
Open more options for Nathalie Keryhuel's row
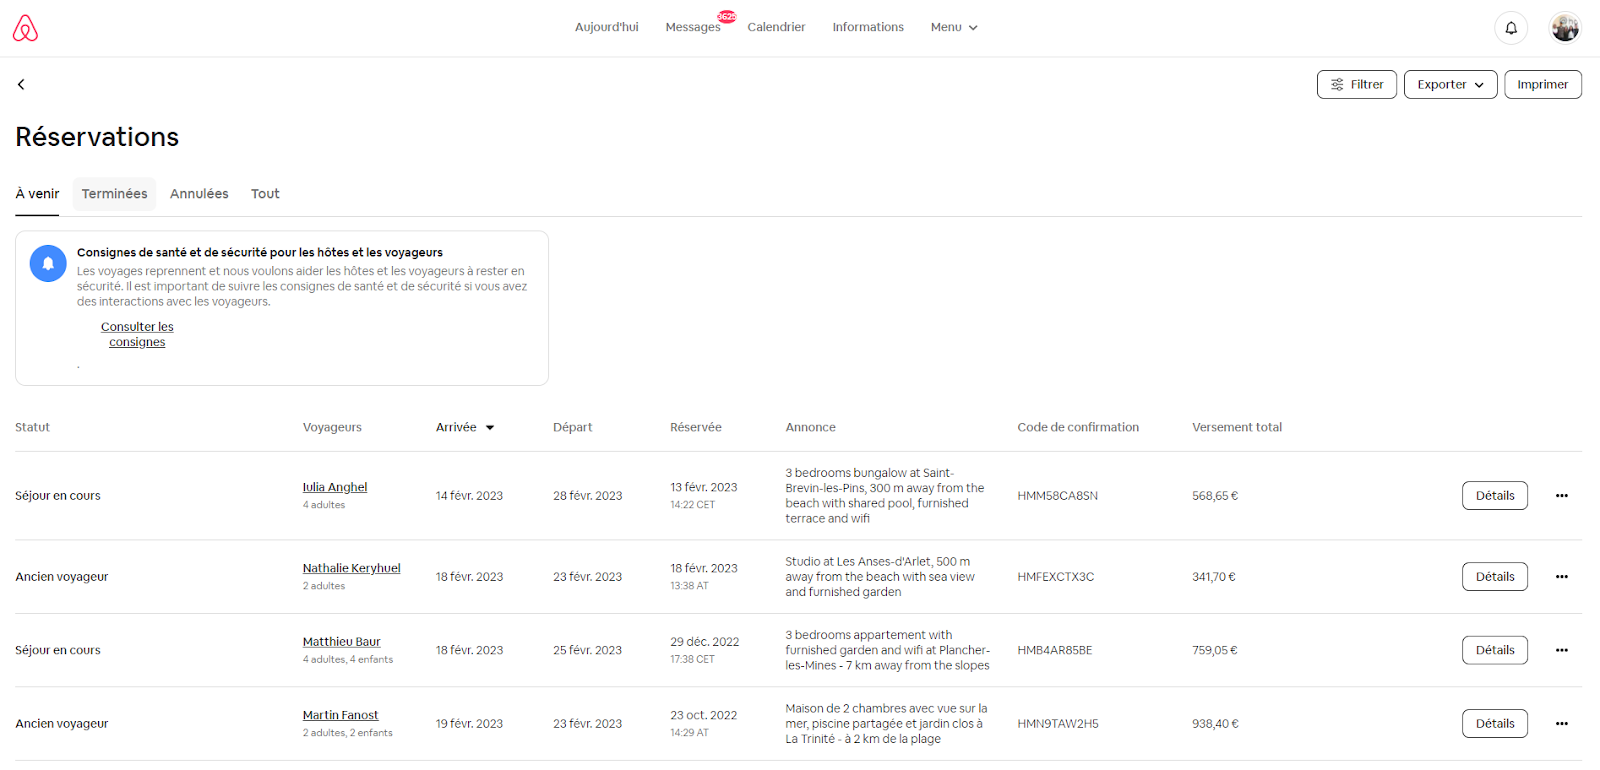pyautogui.click(x=1561, y=577)
